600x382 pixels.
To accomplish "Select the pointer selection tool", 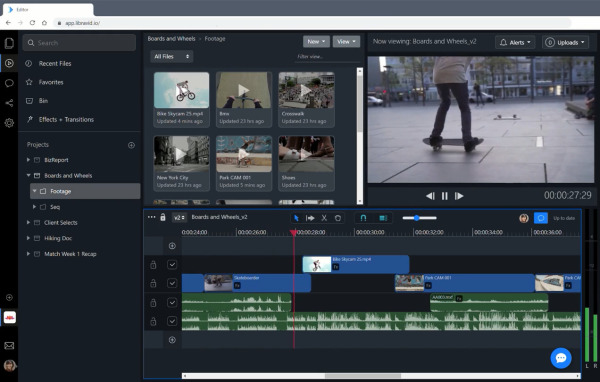I will (296, 218).
